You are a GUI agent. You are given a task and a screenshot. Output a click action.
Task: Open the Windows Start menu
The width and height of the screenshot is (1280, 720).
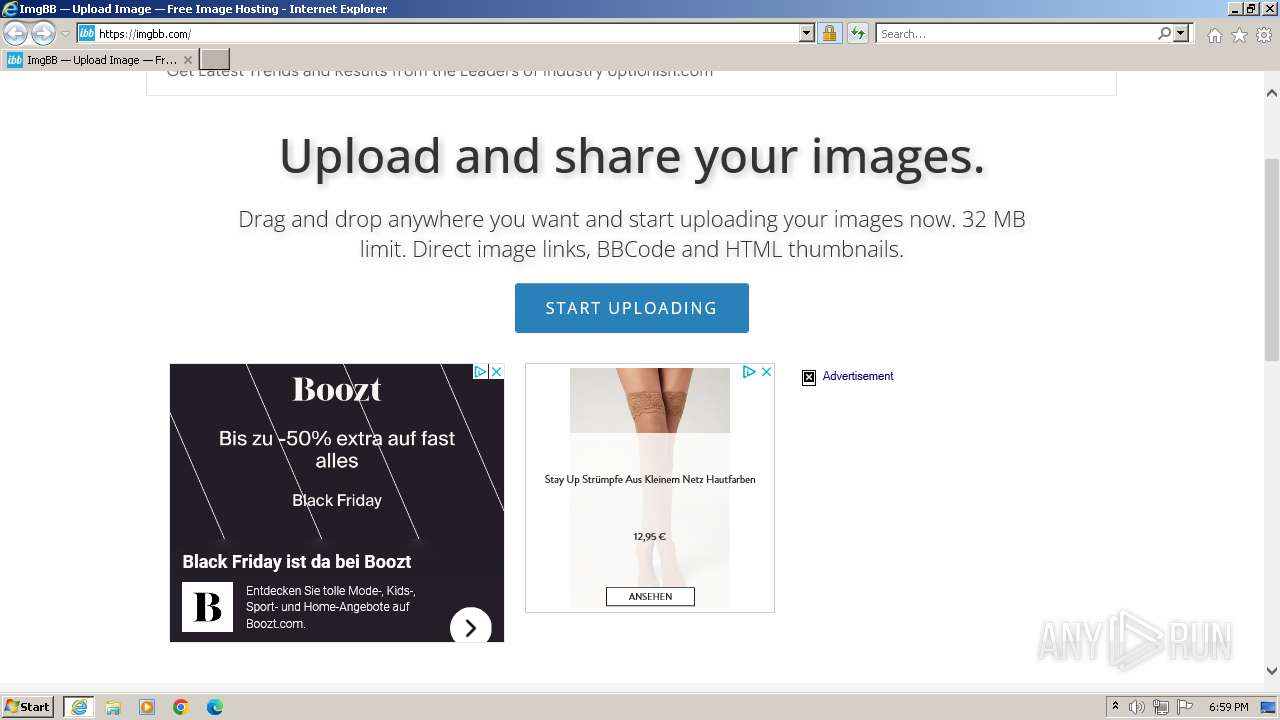tap(27, 707)
